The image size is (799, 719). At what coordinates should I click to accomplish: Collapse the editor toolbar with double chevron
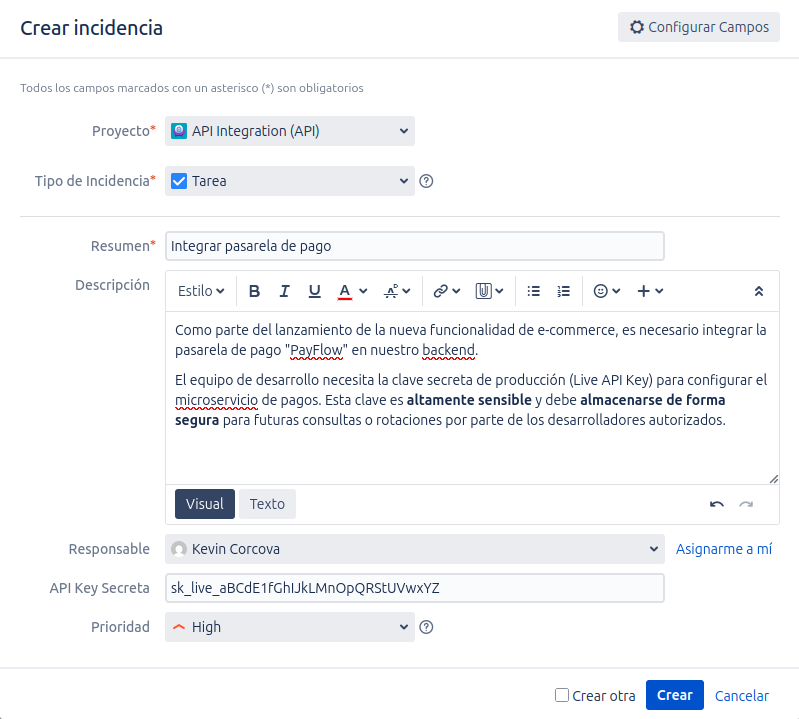click(759, 291)
